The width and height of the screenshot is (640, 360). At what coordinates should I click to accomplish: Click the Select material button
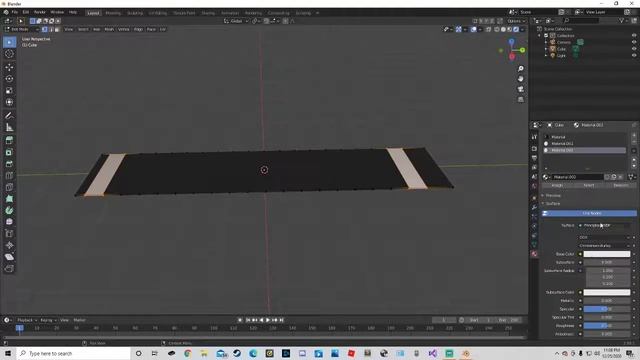pos(589,185)
